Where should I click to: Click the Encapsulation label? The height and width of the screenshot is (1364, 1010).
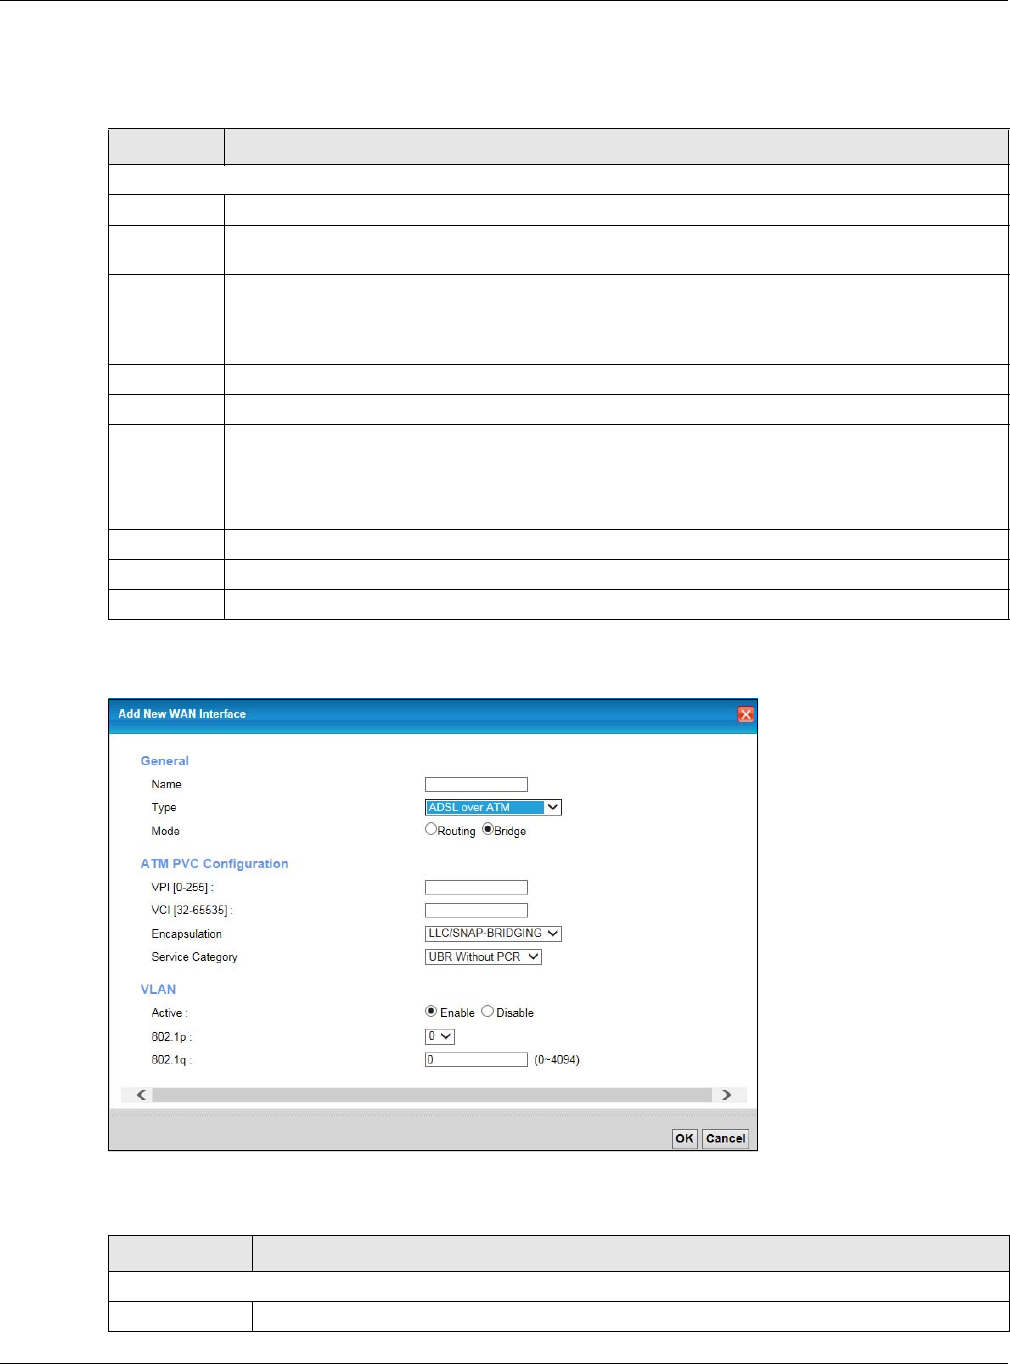click(187, 934)
